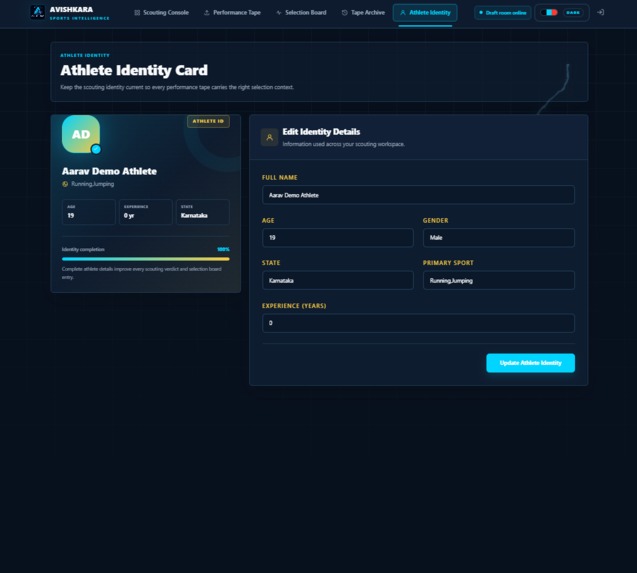This screenshot has width=637, height=573.
Task: Click the identity completion progress bar
Action: [x=145, y=259]
